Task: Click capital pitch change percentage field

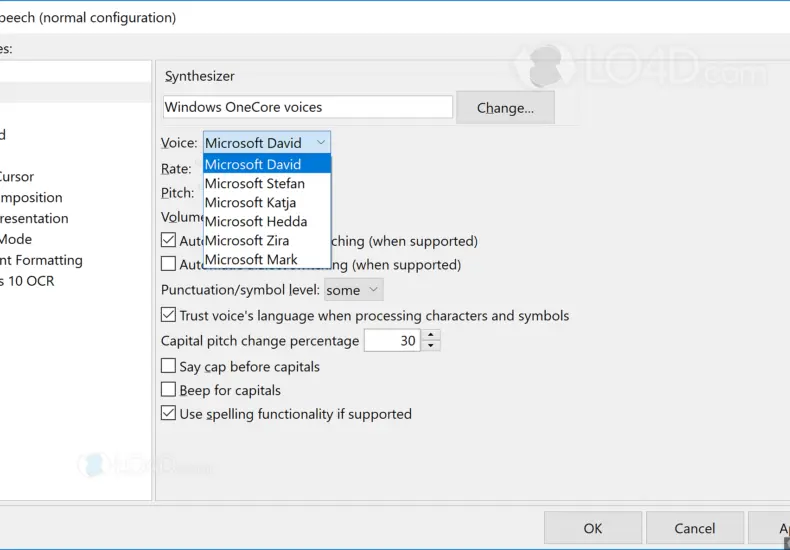Action: coord(392,340)
